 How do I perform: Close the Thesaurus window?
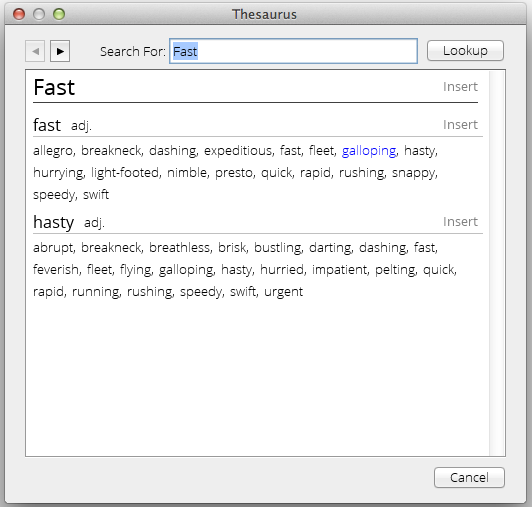[19, 14]
